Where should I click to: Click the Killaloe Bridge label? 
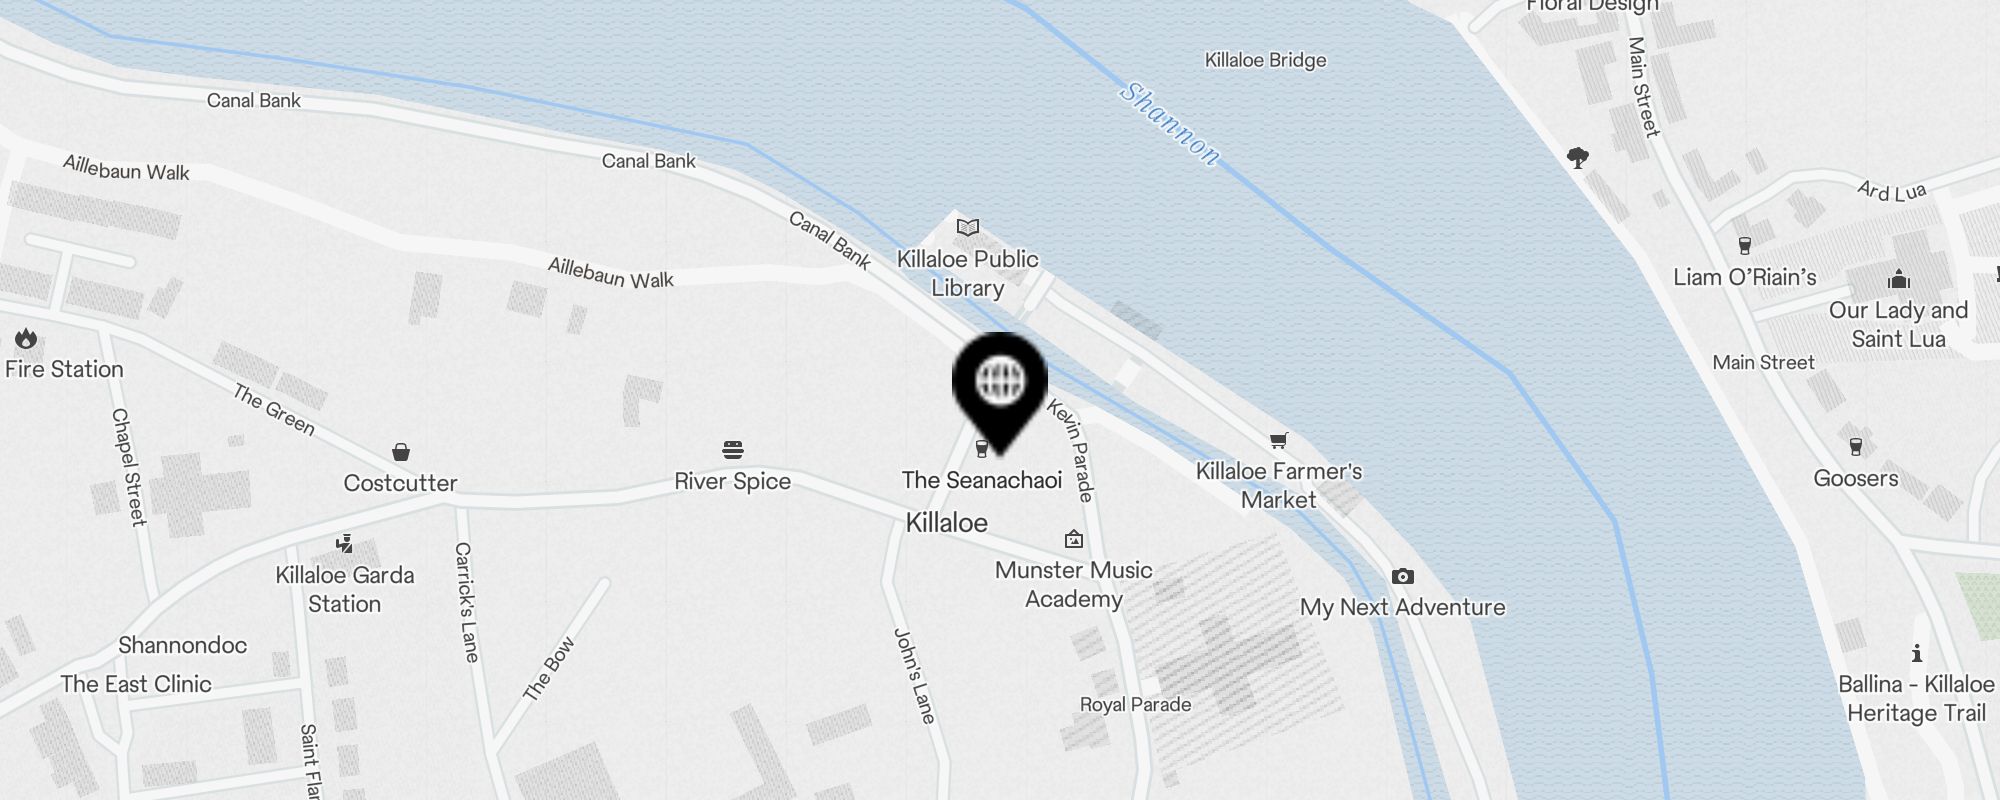pyautogui.click(x=1266, y=60)
